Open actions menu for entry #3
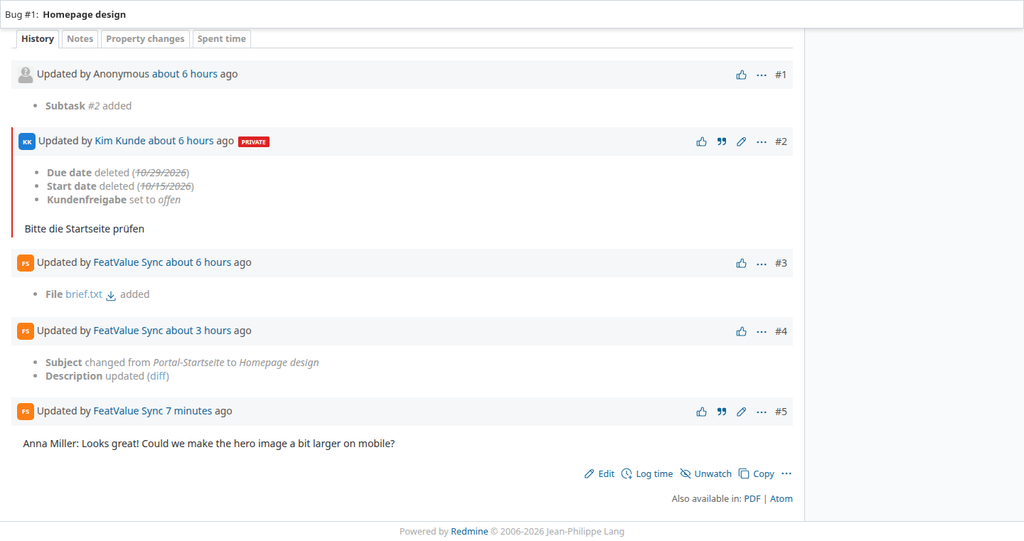 [x=761, y=263]
